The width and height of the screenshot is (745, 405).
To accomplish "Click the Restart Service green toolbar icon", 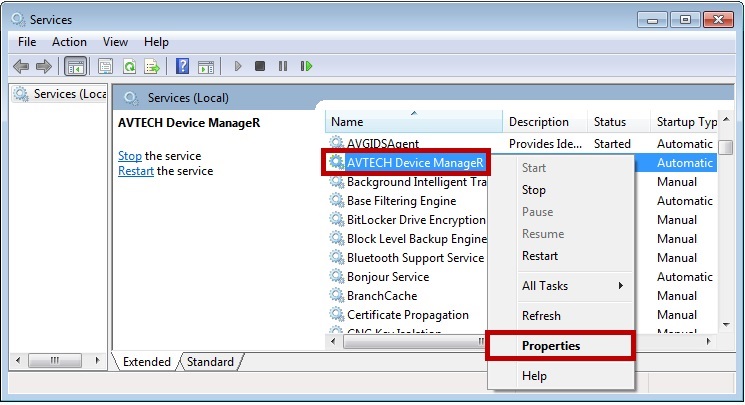I will (306, 66).
